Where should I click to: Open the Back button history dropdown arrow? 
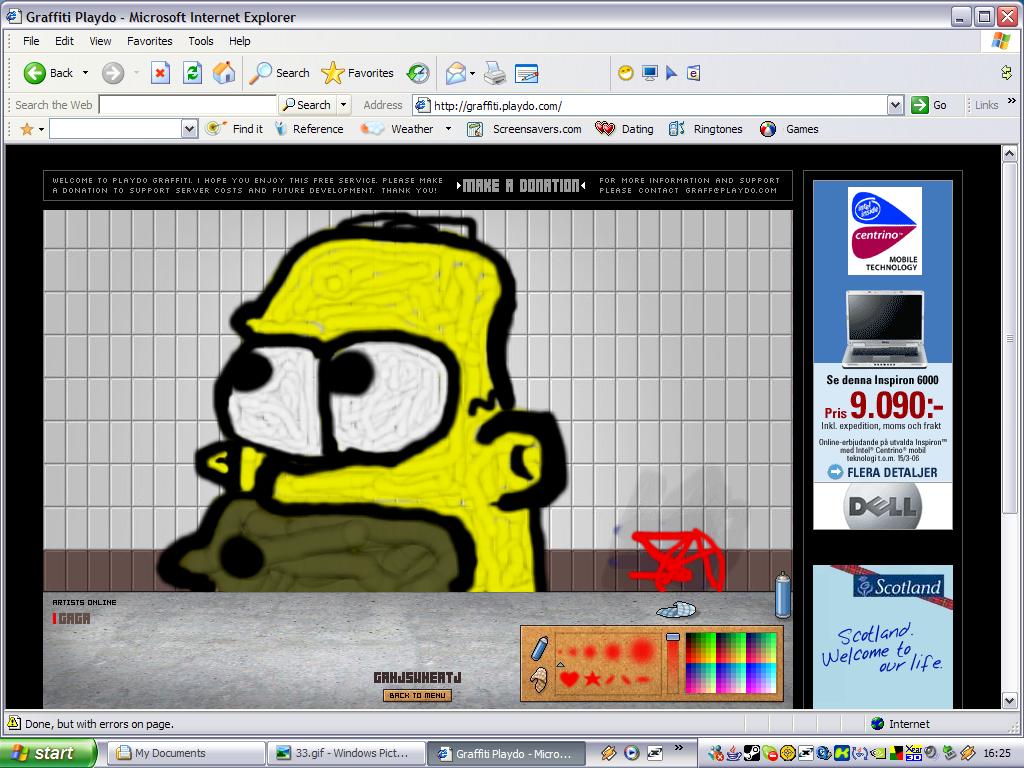[85, 72]
